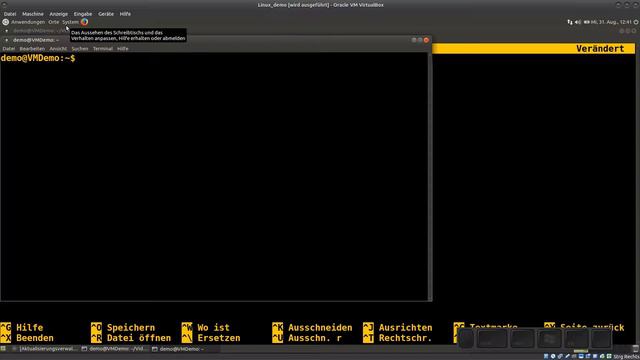640x360 pixels.
Task: Open VirtualBox Geräte menu
Action: tap(106, 14)
